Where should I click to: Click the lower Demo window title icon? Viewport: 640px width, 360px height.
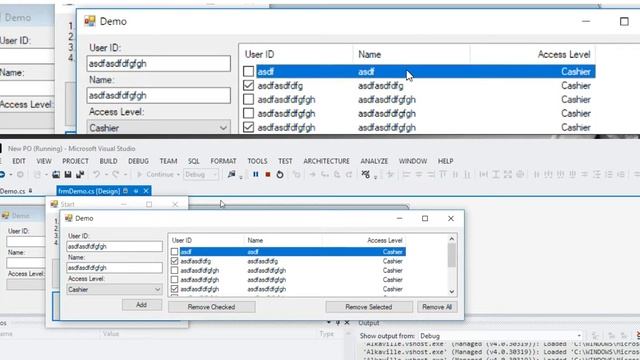coord(69,218)
